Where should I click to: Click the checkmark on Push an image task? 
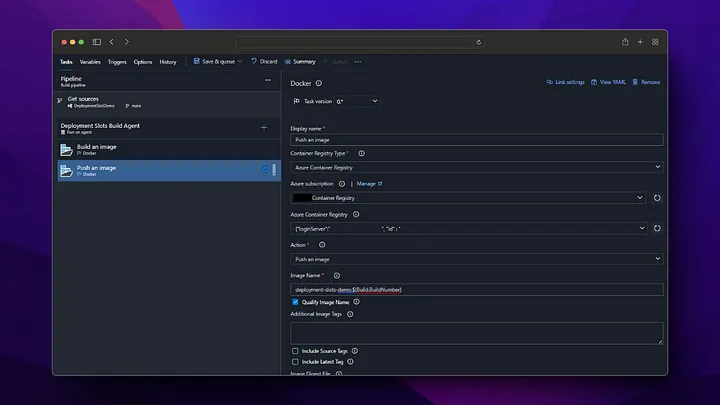[265, 169]
